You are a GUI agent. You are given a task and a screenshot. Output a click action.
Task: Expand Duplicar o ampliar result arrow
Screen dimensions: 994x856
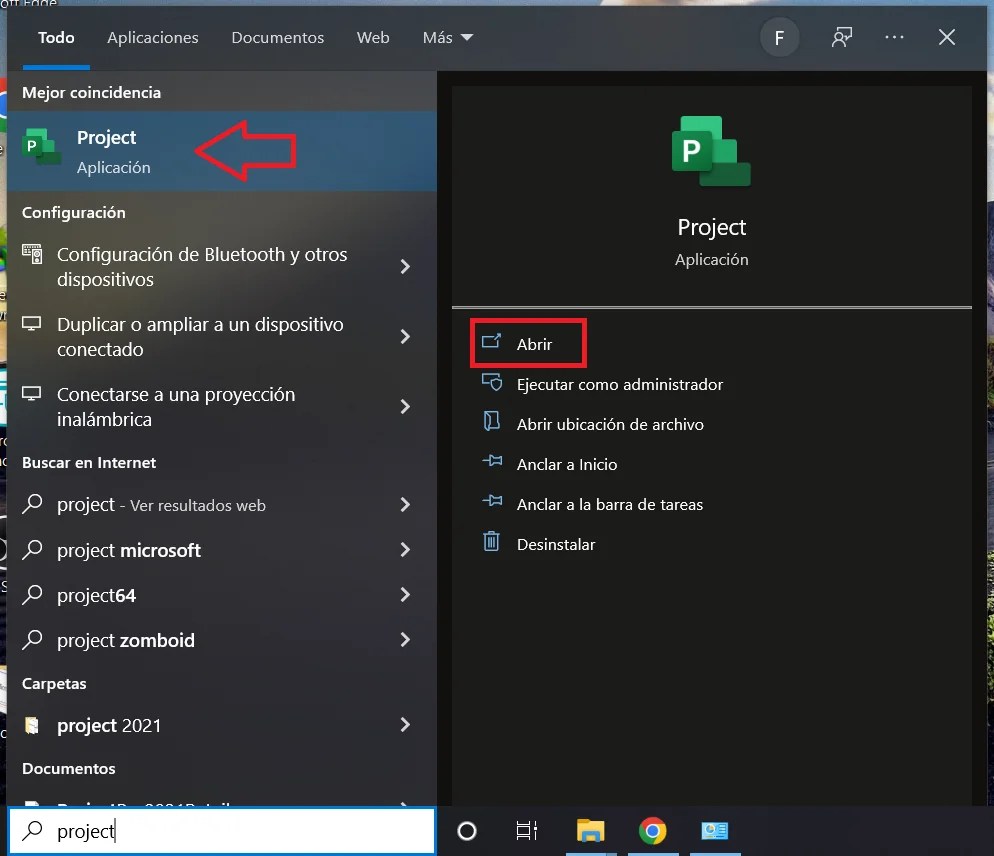406,337
